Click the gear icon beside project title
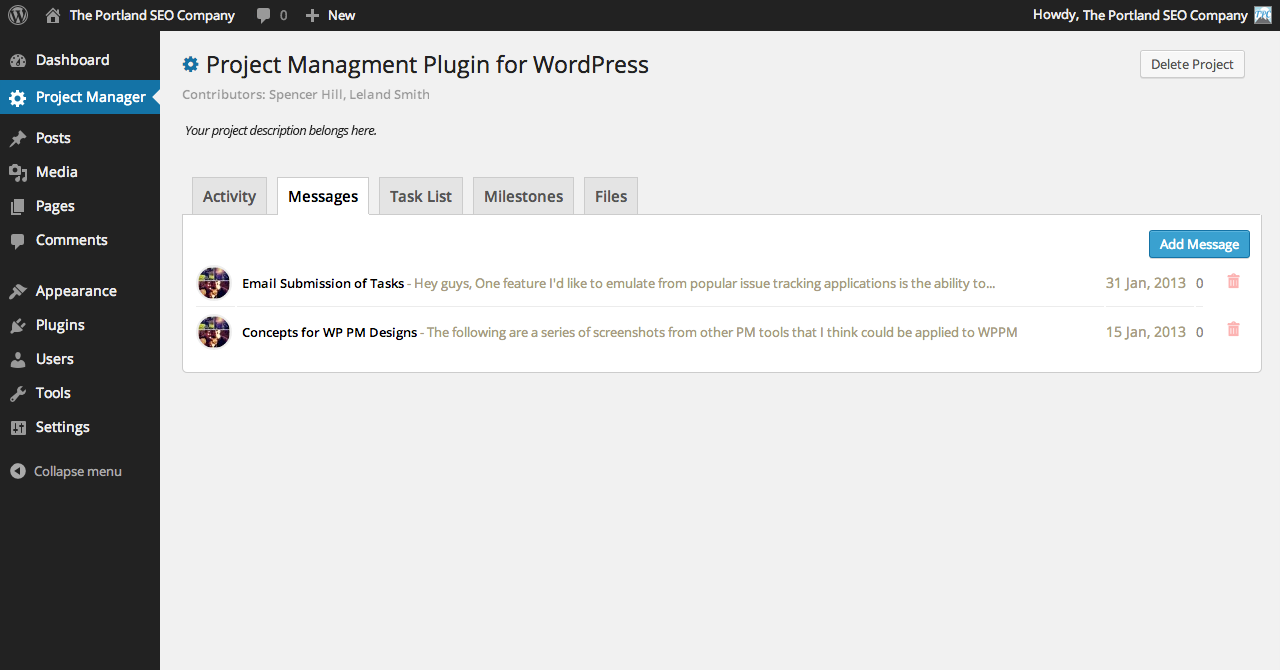 (191, 65)
